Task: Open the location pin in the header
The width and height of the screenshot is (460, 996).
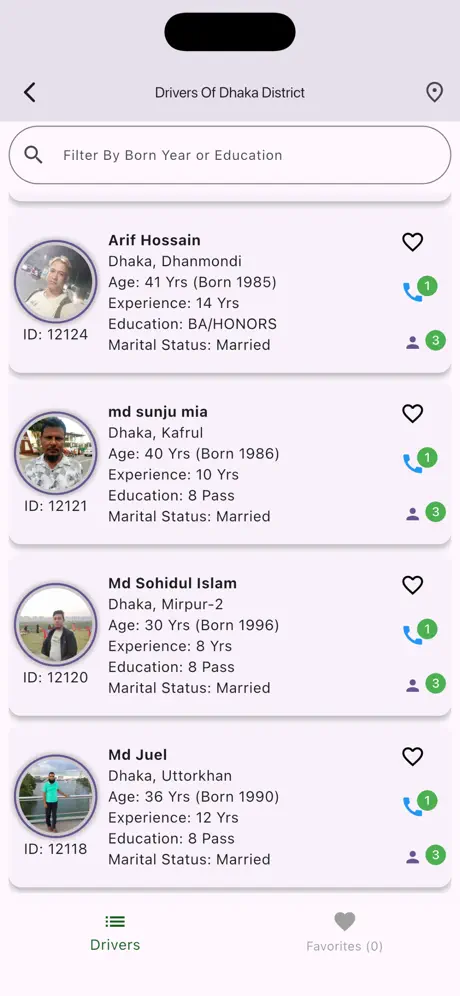Action: coord(434,93)
